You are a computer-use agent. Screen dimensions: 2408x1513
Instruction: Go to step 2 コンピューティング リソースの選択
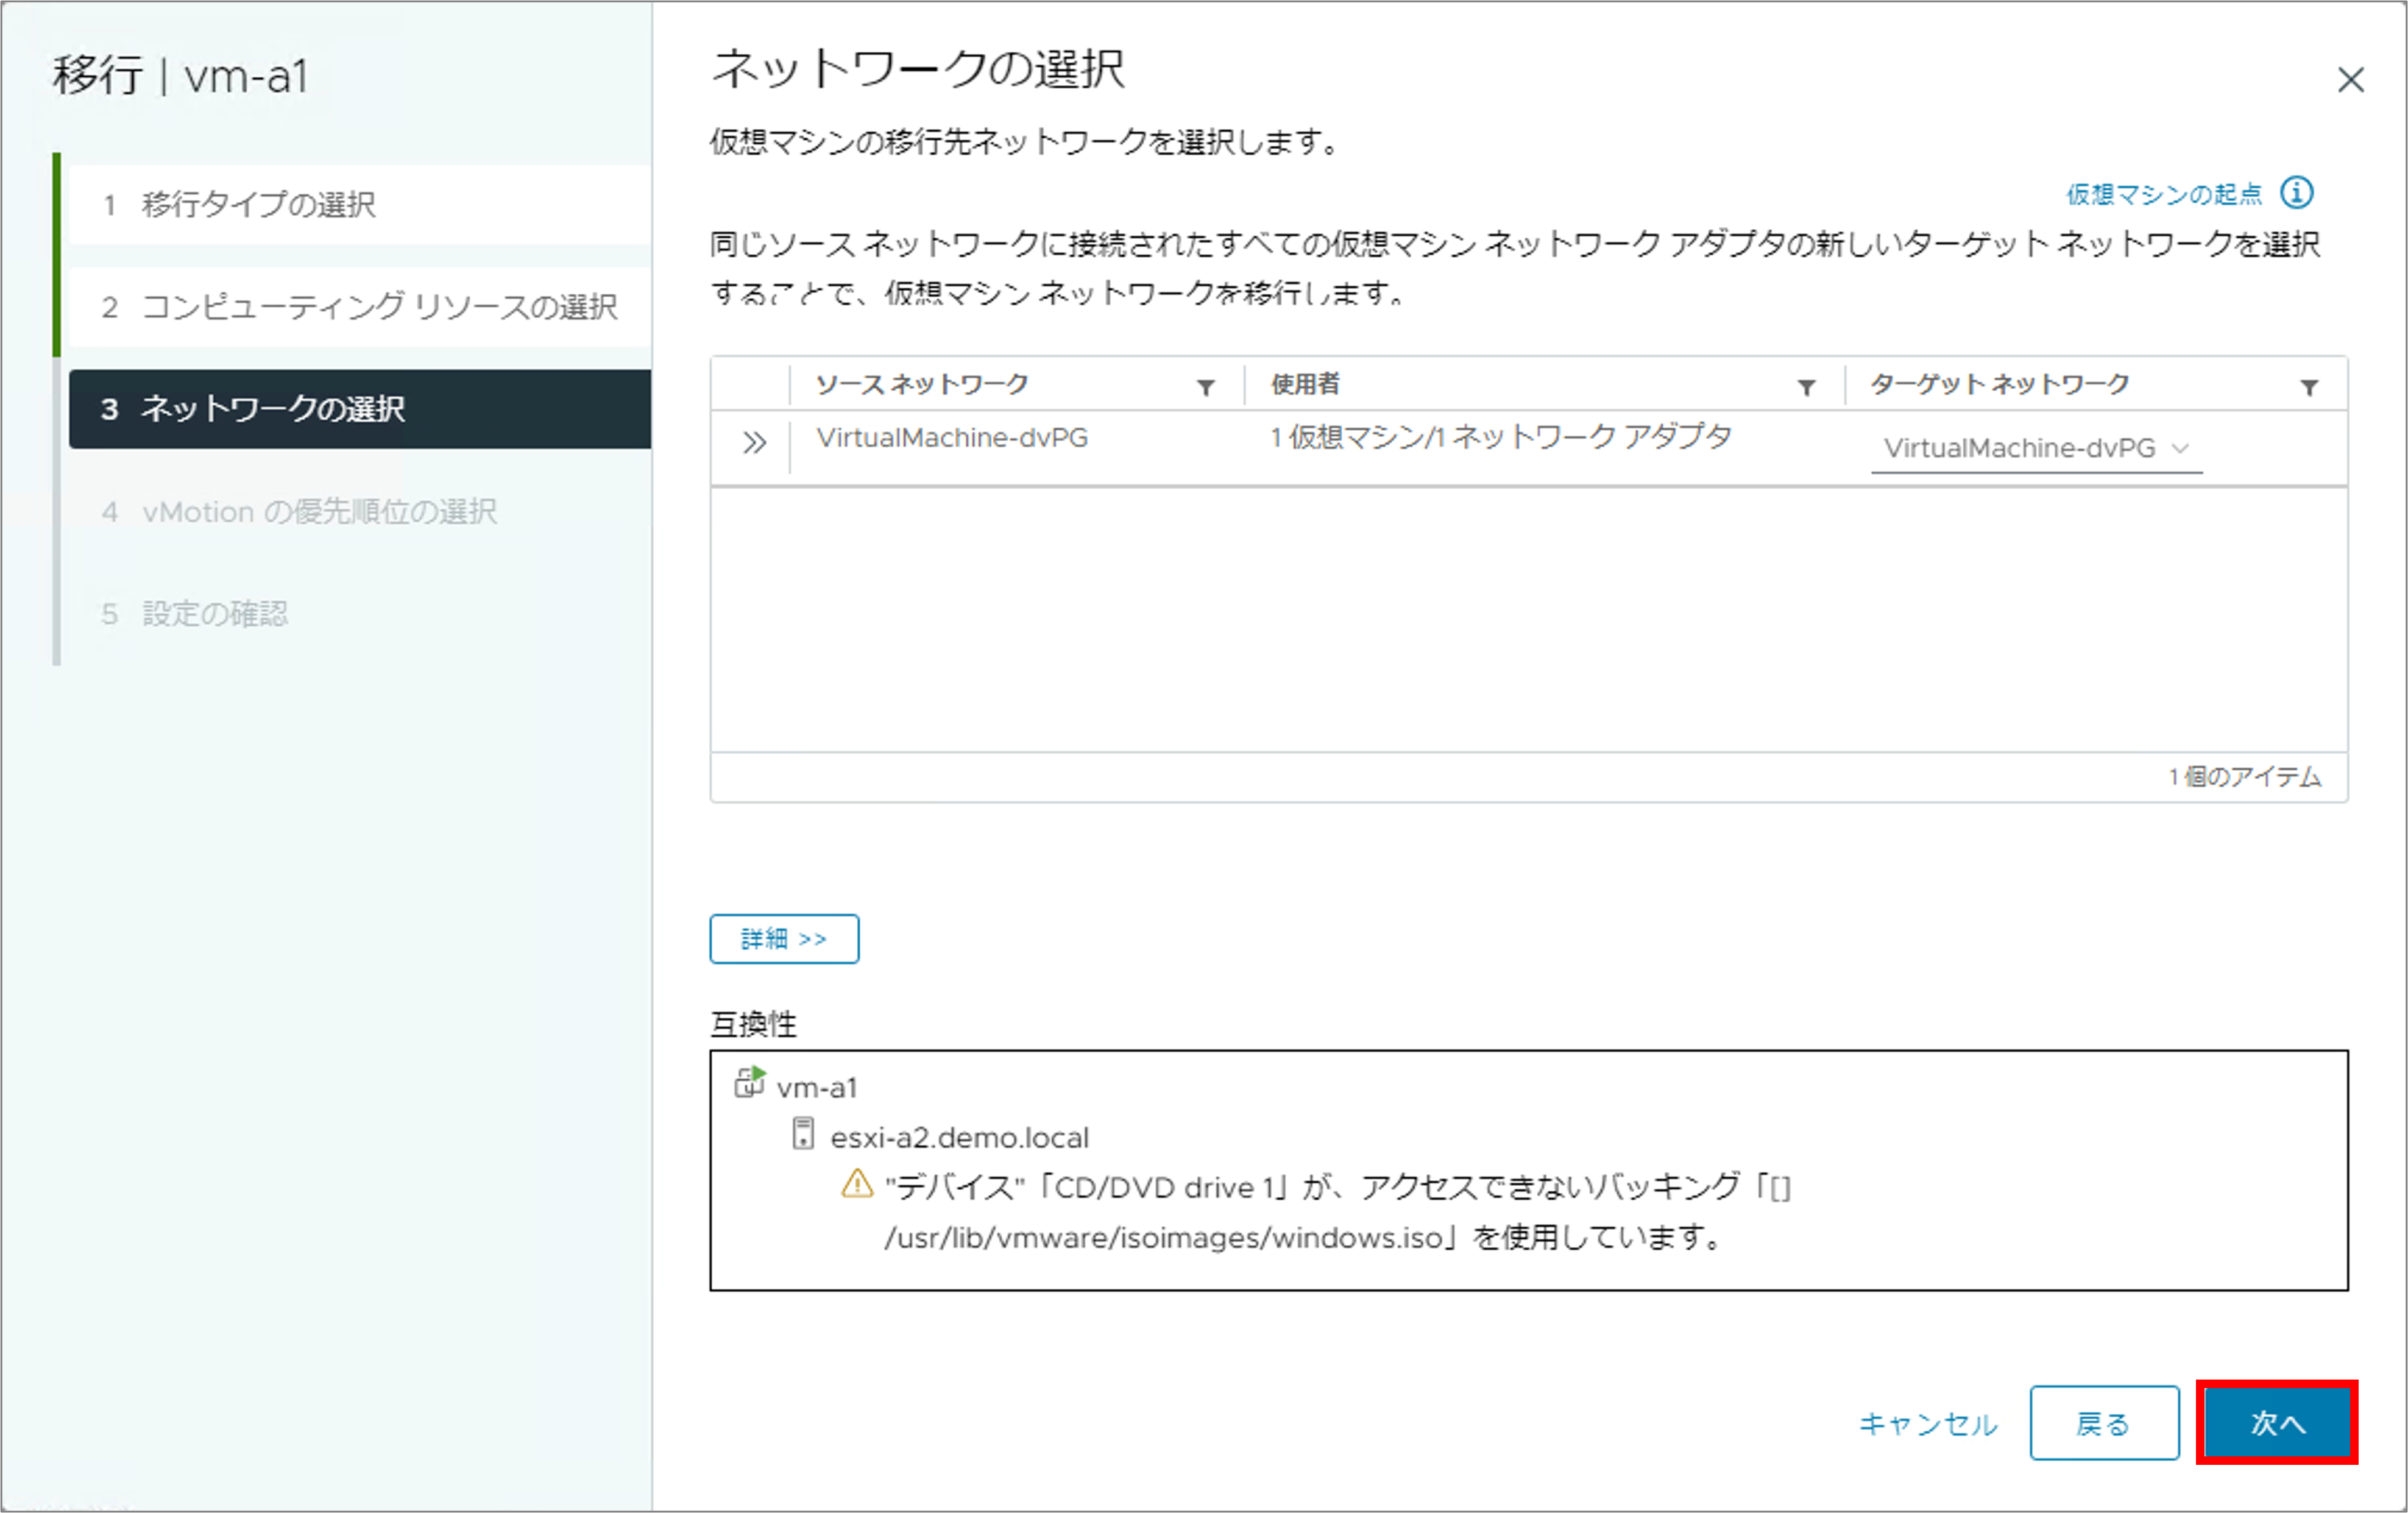tap(359, 306)
